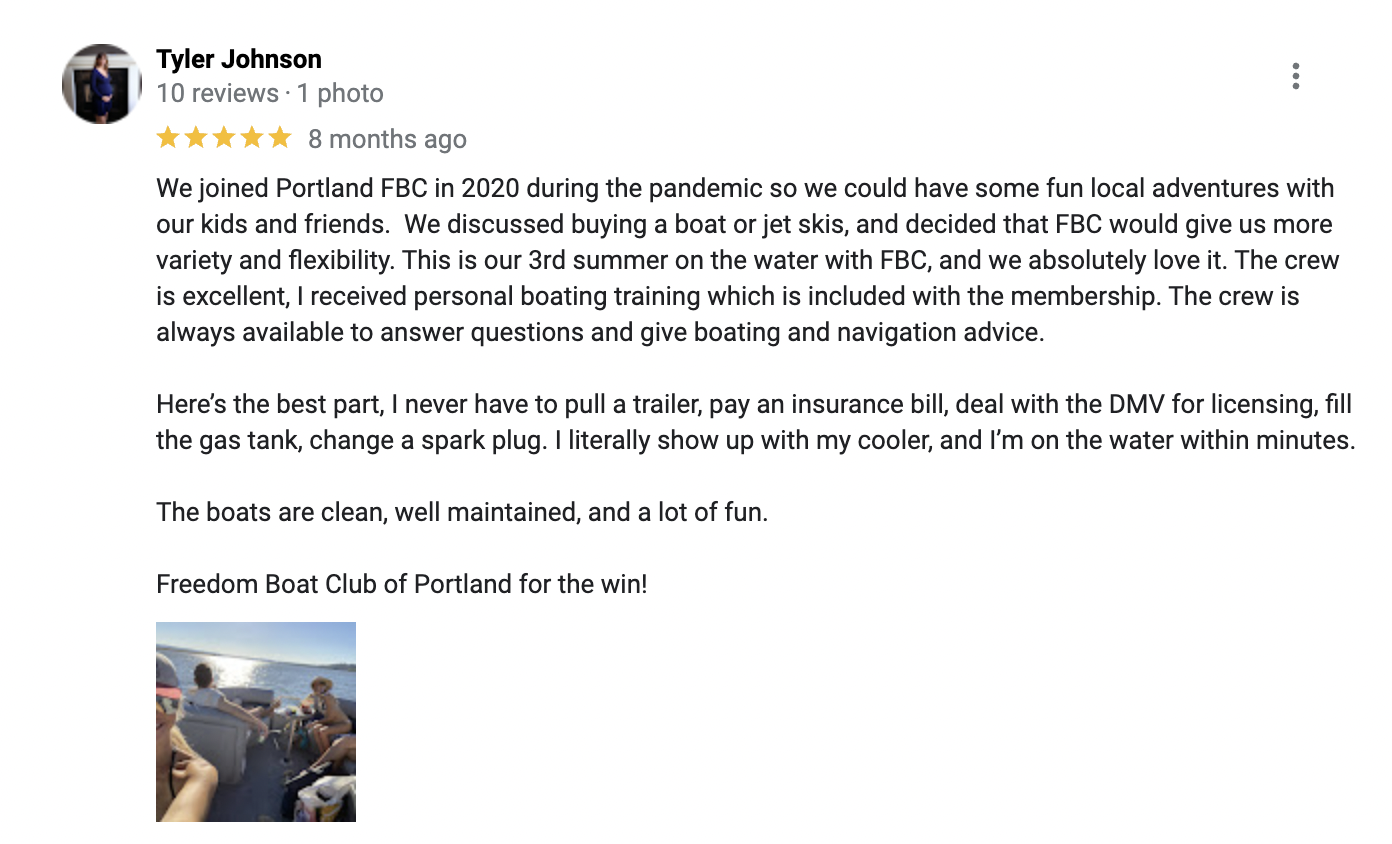Click the third gold rating star

pos(224,138)
